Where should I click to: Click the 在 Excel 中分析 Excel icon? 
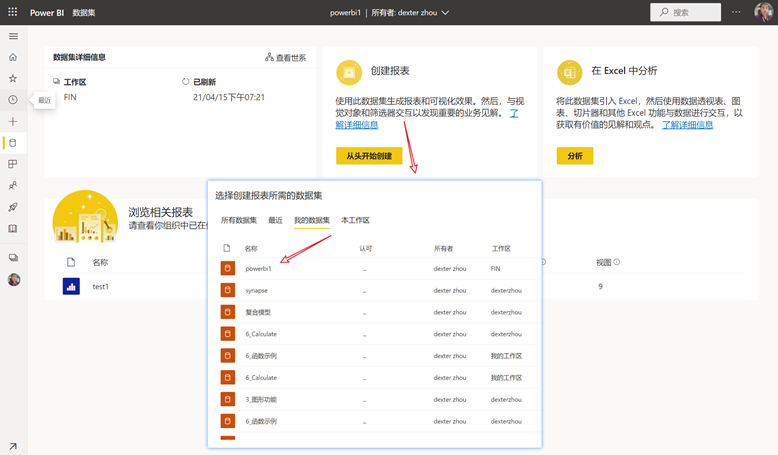click(x=570, y=72)
